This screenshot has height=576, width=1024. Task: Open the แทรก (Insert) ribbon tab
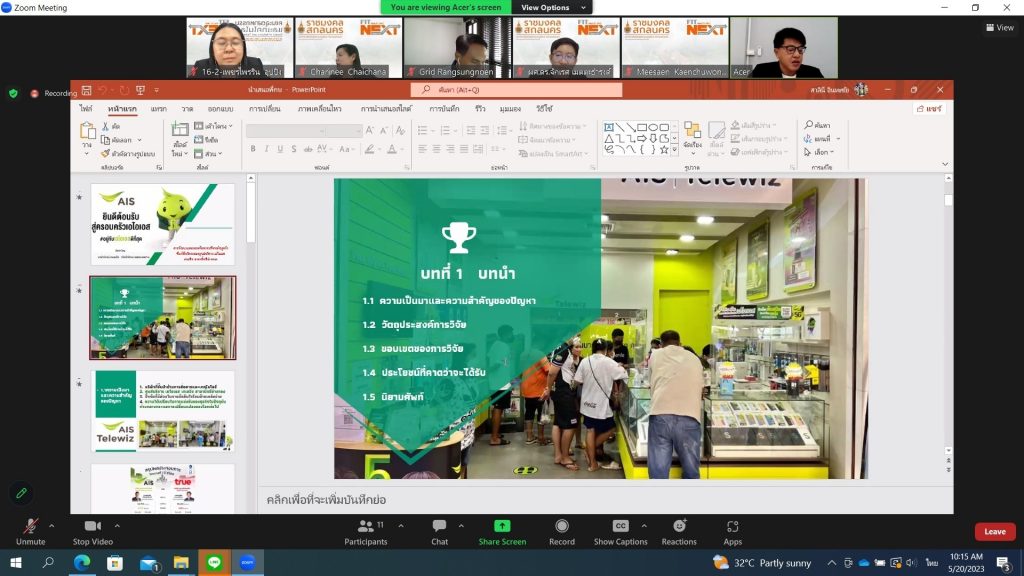158,108
